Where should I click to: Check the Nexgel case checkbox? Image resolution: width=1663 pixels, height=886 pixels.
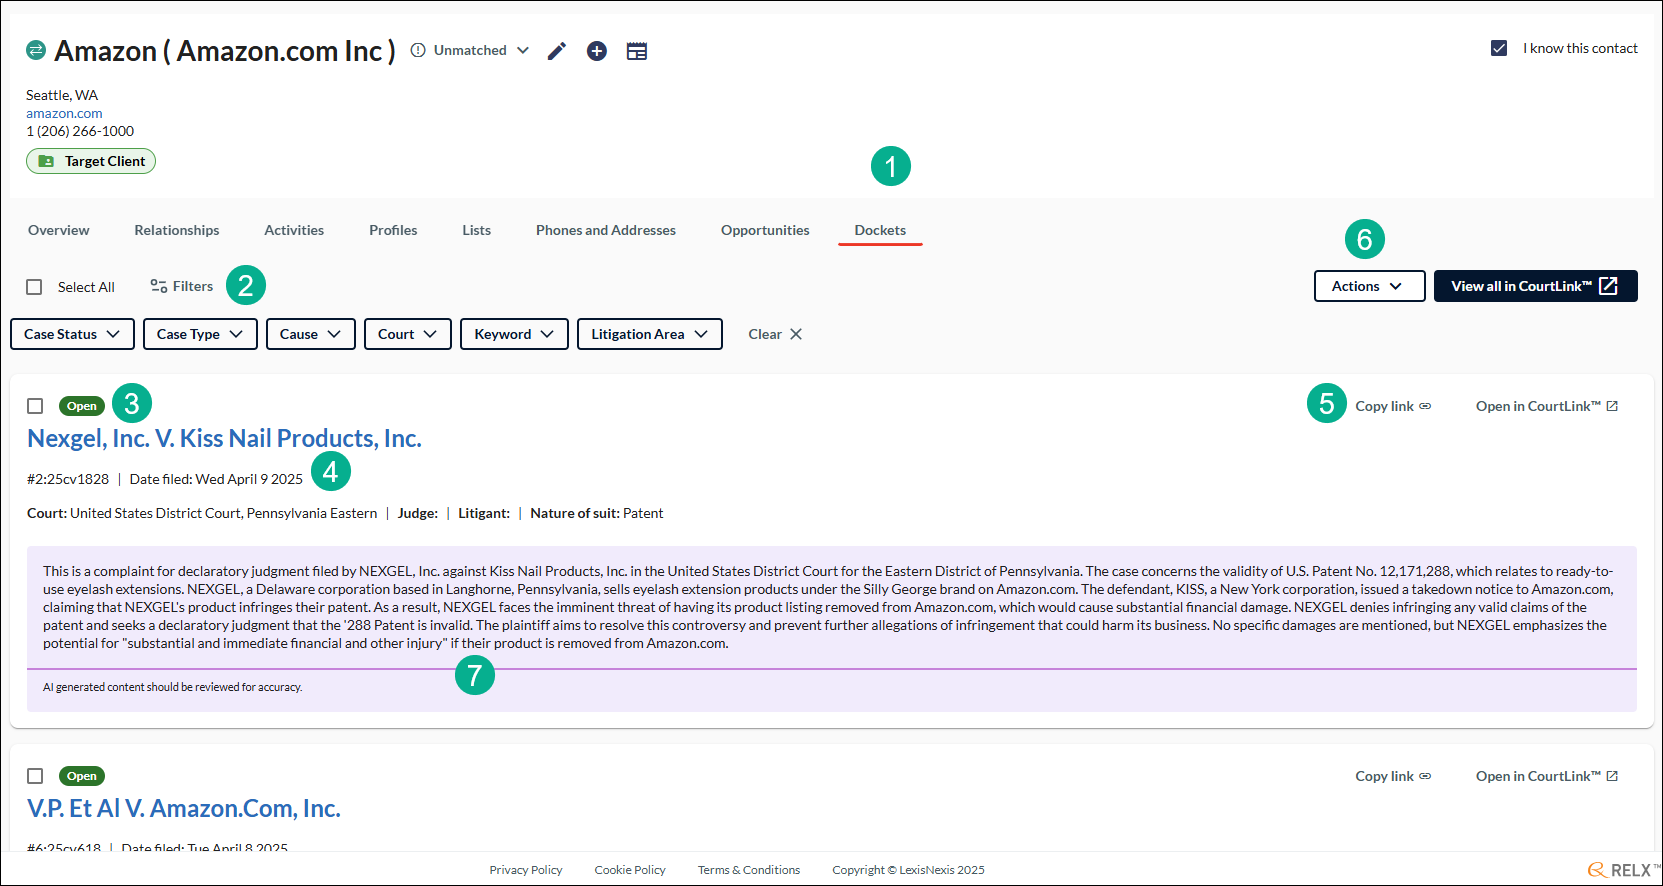pyautogui.click(x=35, y=406)
